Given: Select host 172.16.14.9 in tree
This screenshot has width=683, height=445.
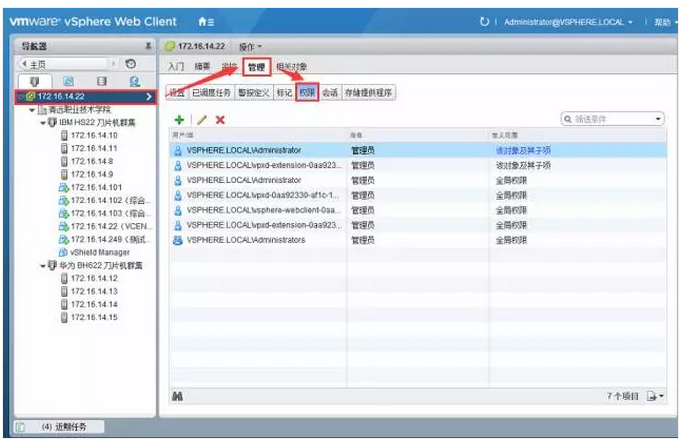Looking at the screenshot, I should (x=92, y=175).
